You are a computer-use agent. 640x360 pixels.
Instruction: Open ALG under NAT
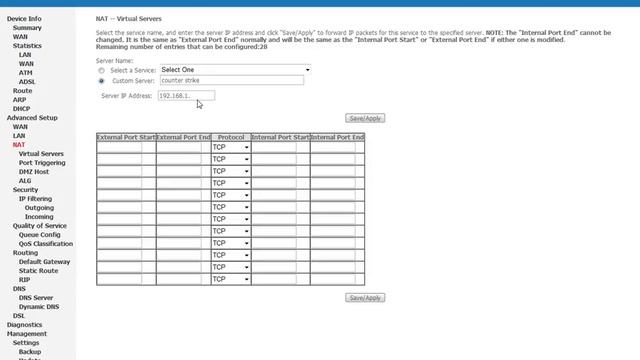(25, 181)
